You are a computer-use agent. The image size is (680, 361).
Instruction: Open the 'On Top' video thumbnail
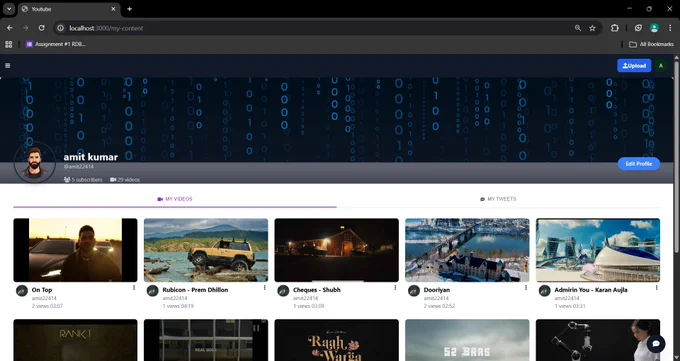click(x=75, y=250)
